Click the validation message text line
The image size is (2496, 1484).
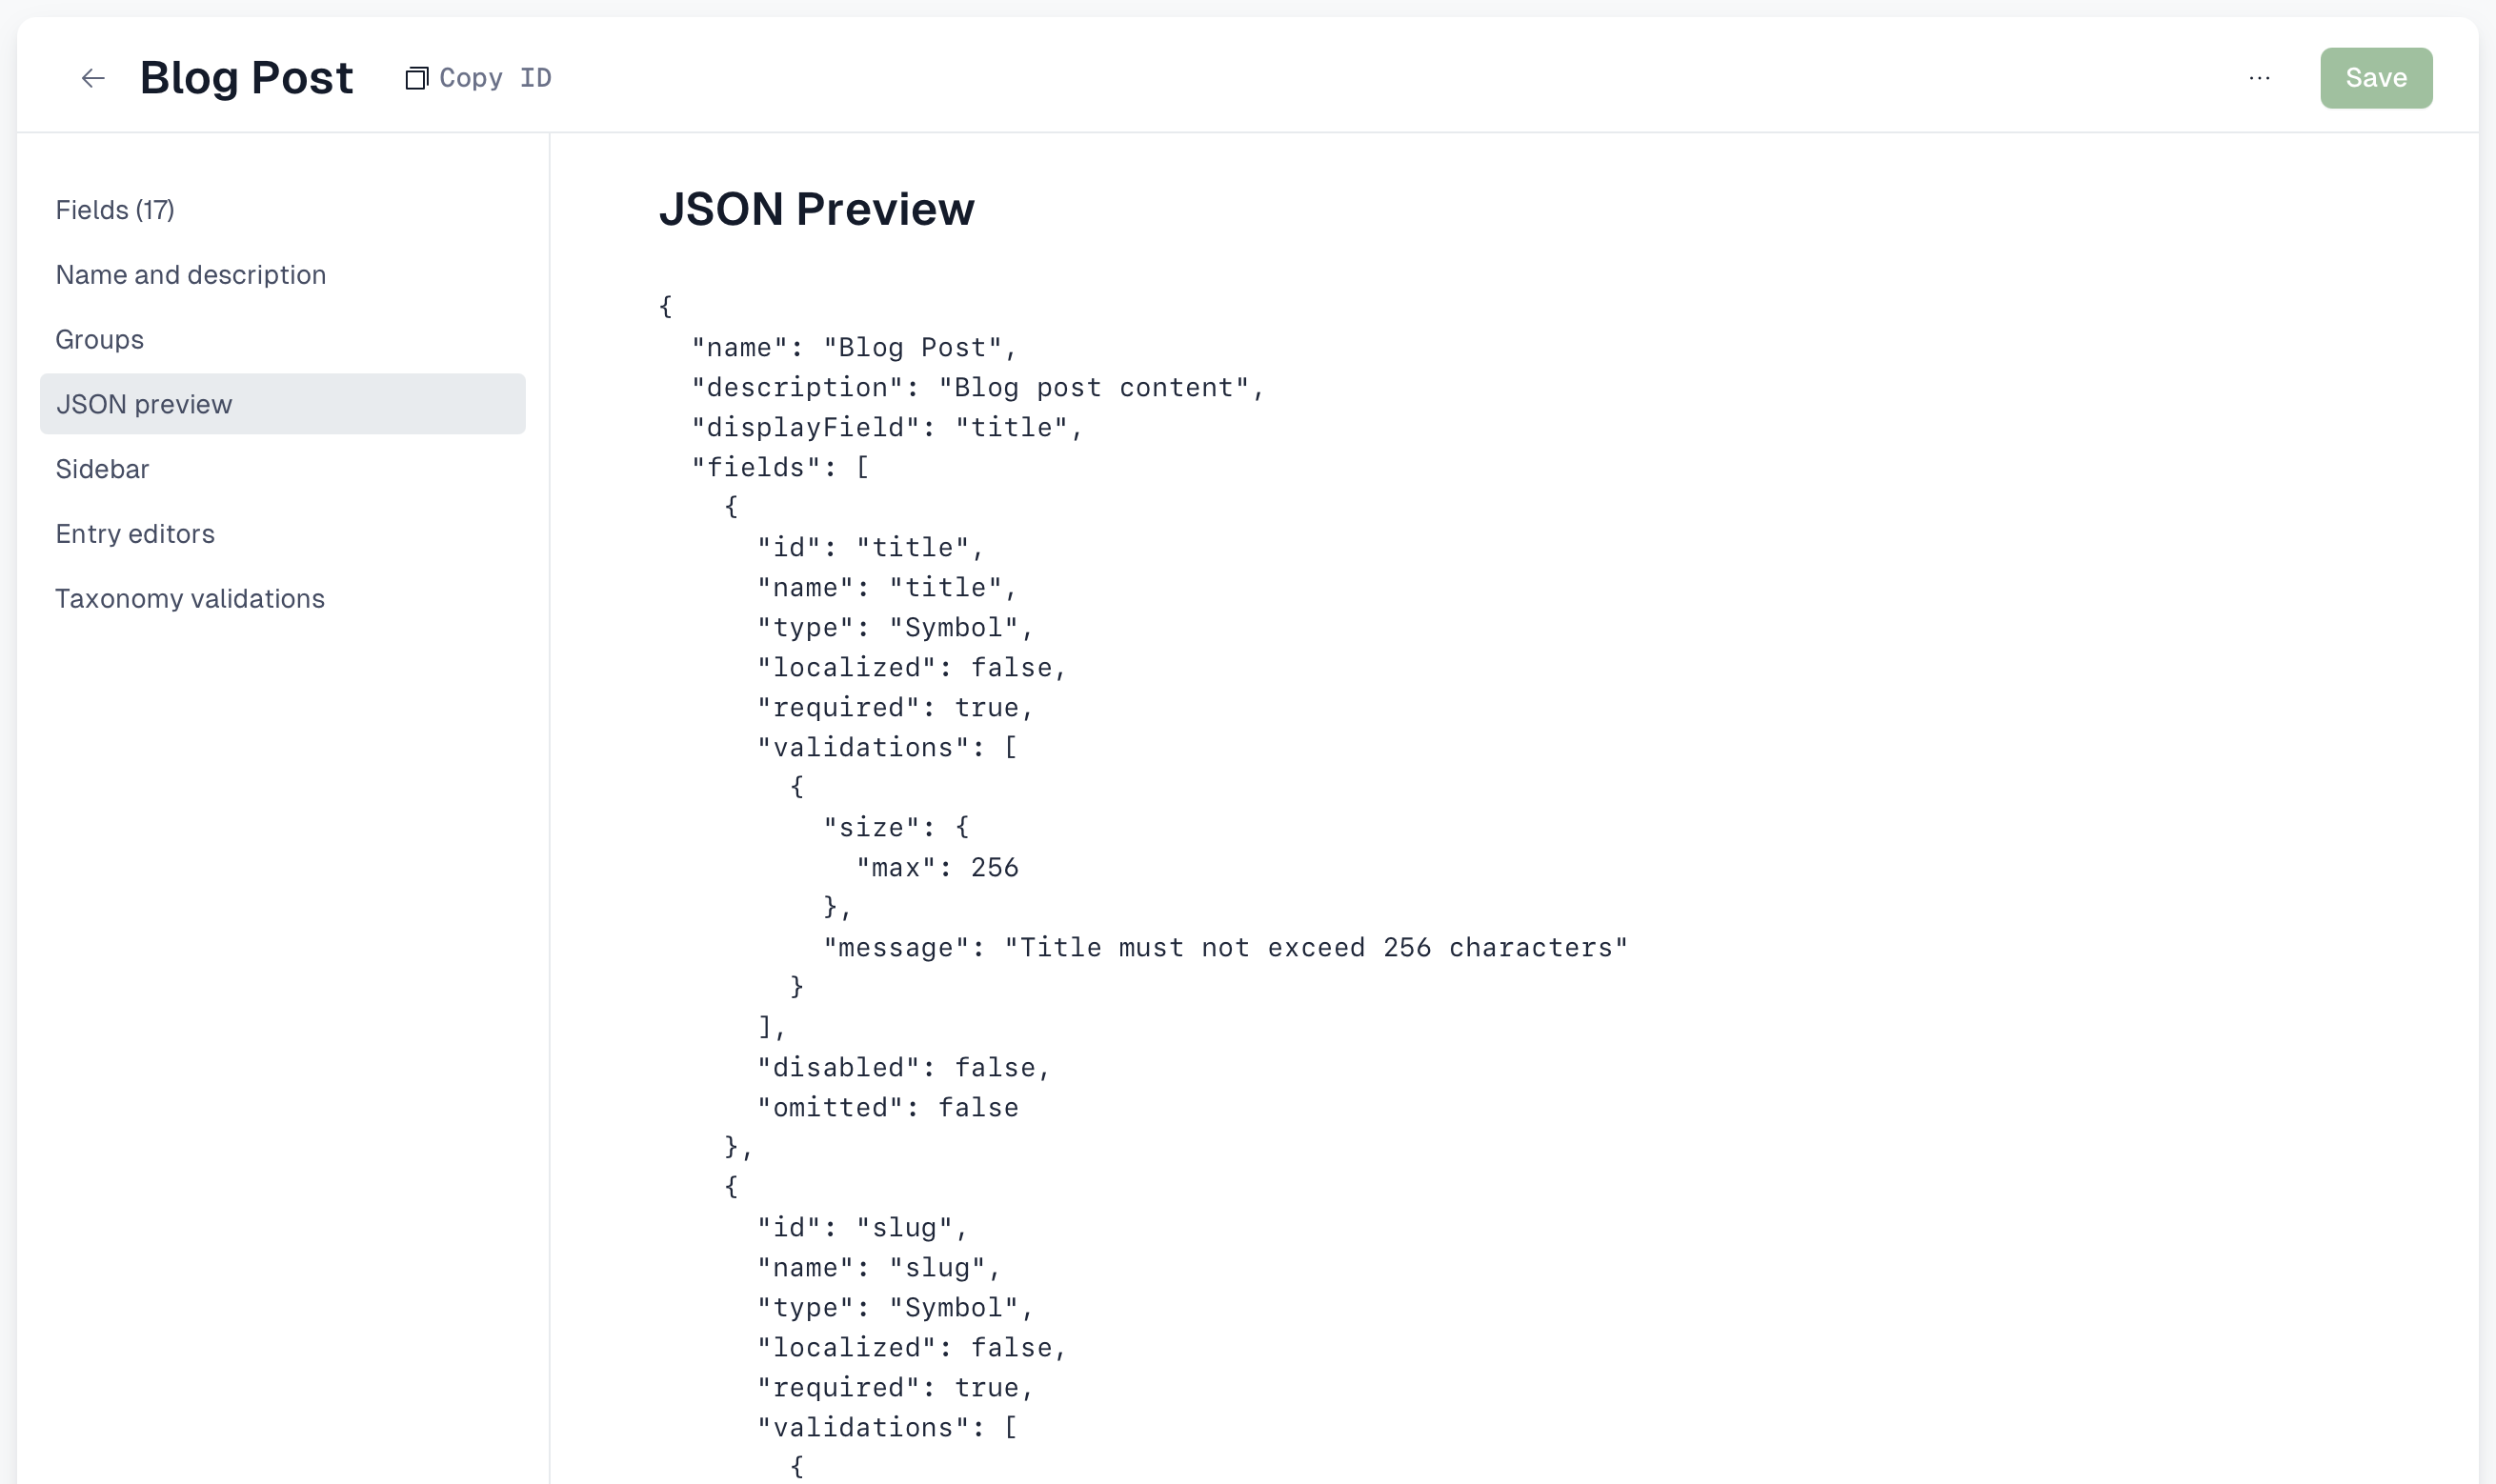point(1225,948)
